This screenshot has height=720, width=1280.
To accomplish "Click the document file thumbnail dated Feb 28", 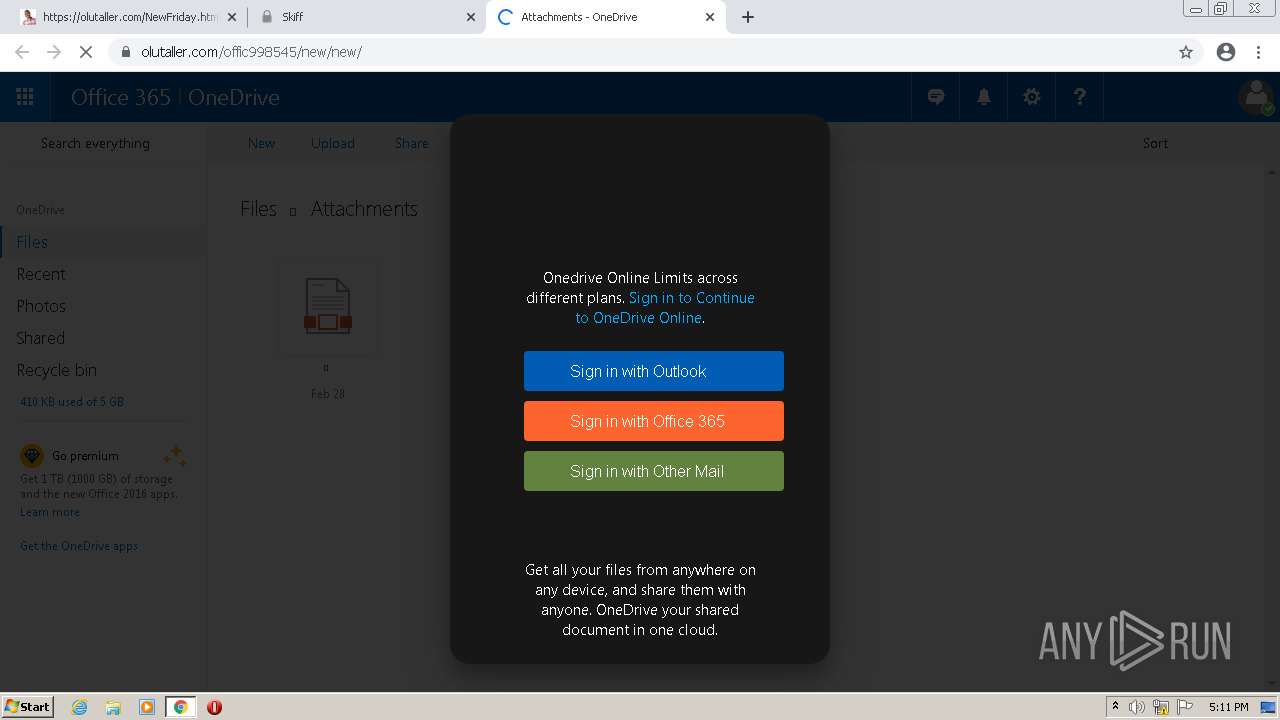I will click(x=328, y=307).
